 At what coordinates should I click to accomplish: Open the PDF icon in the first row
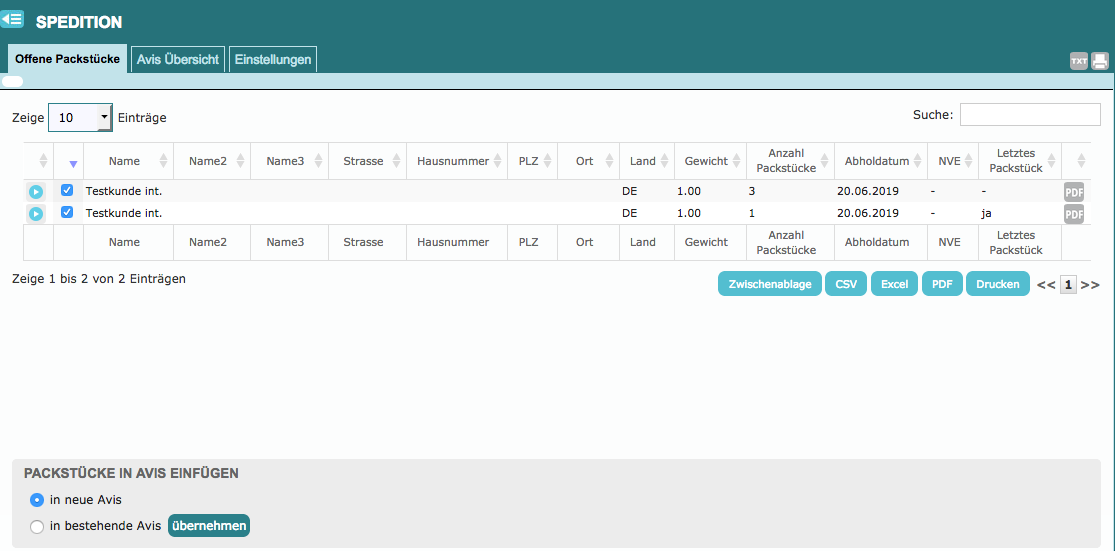(x=1074, y=192)
